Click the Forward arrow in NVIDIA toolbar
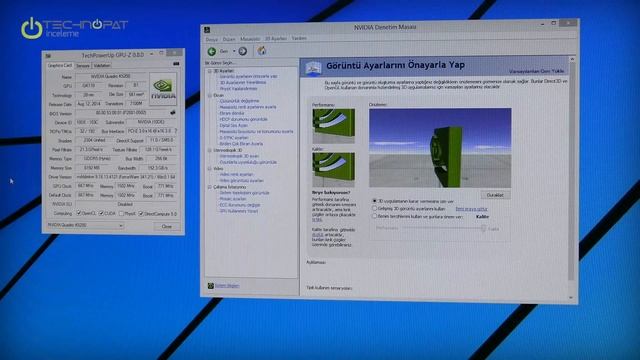This screenshot has height=360, width=640. (x=243, y=51)
